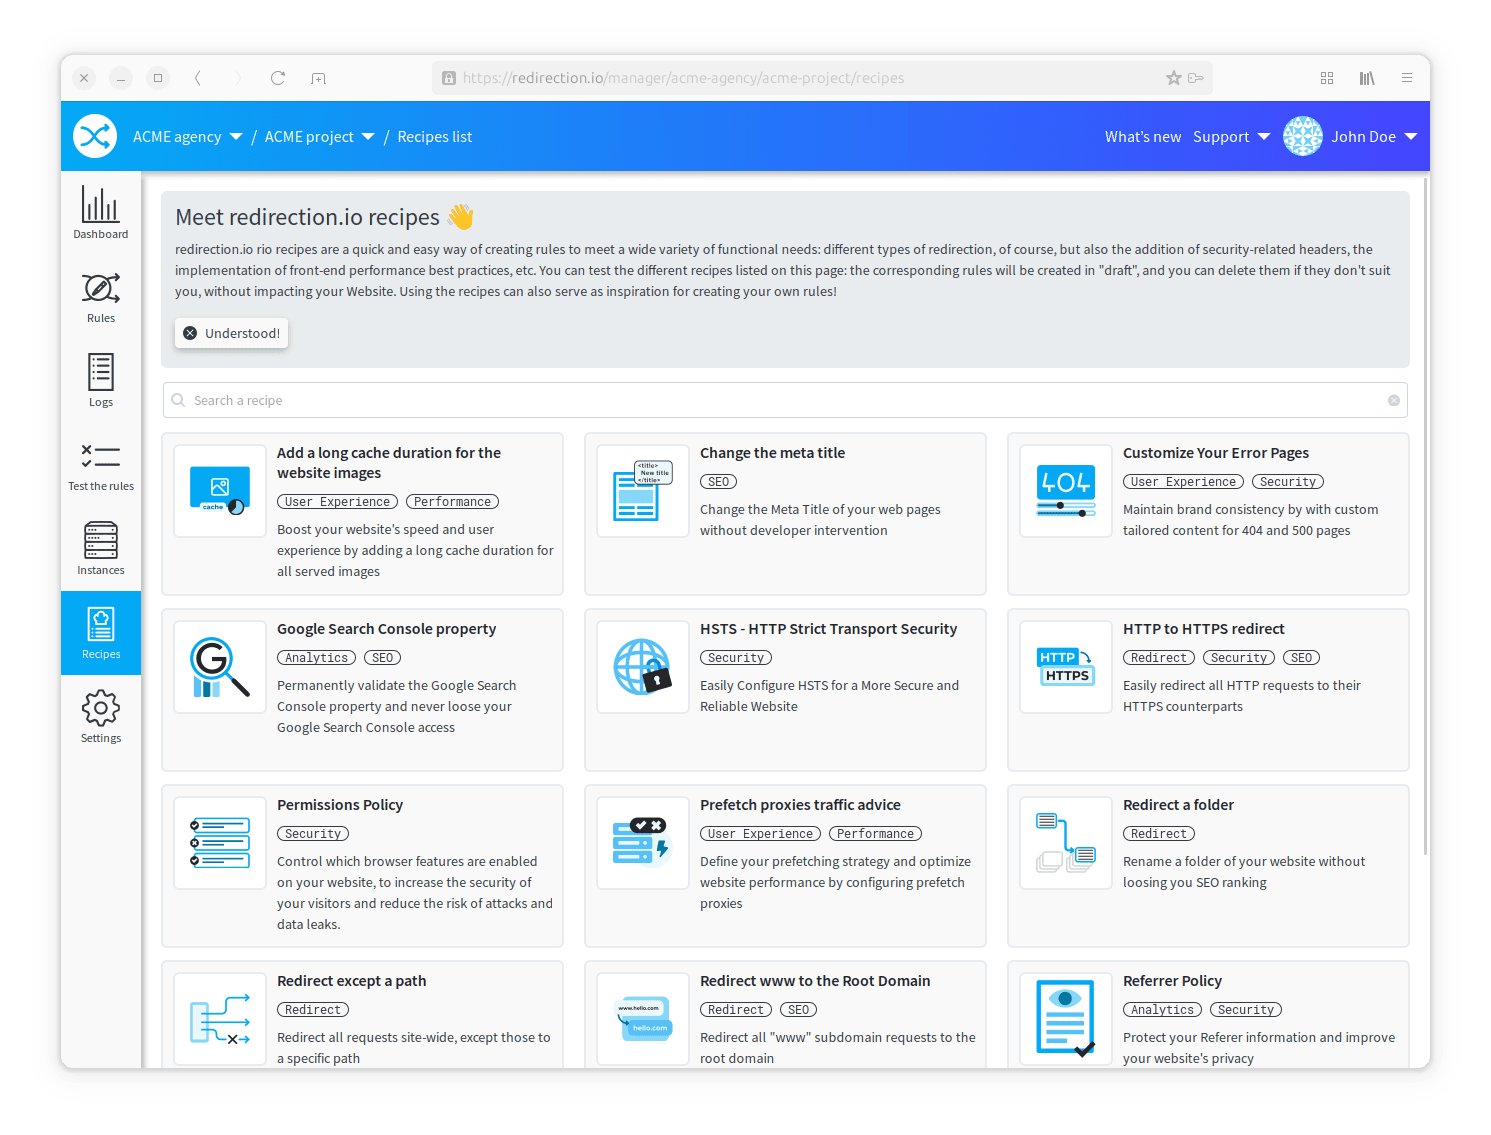
Task: Click the Prefetch proxies icon
Action: [643, 843]
